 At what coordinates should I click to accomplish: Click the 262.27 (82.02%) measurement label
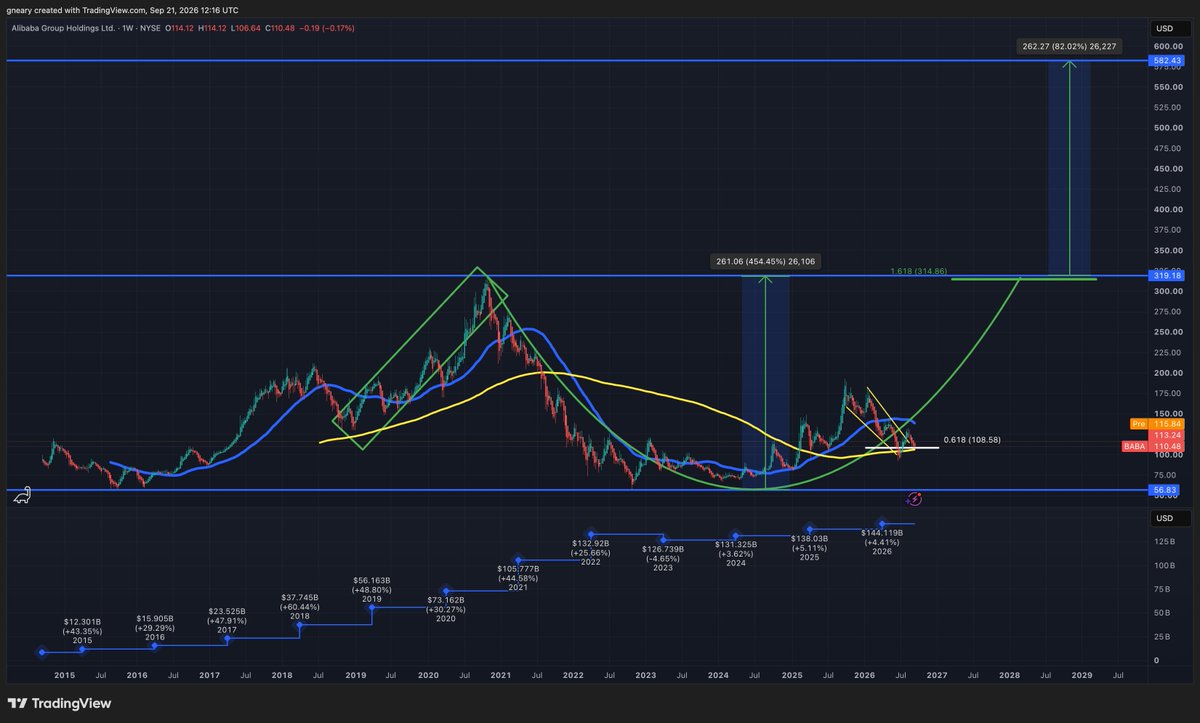point(1069,46)
